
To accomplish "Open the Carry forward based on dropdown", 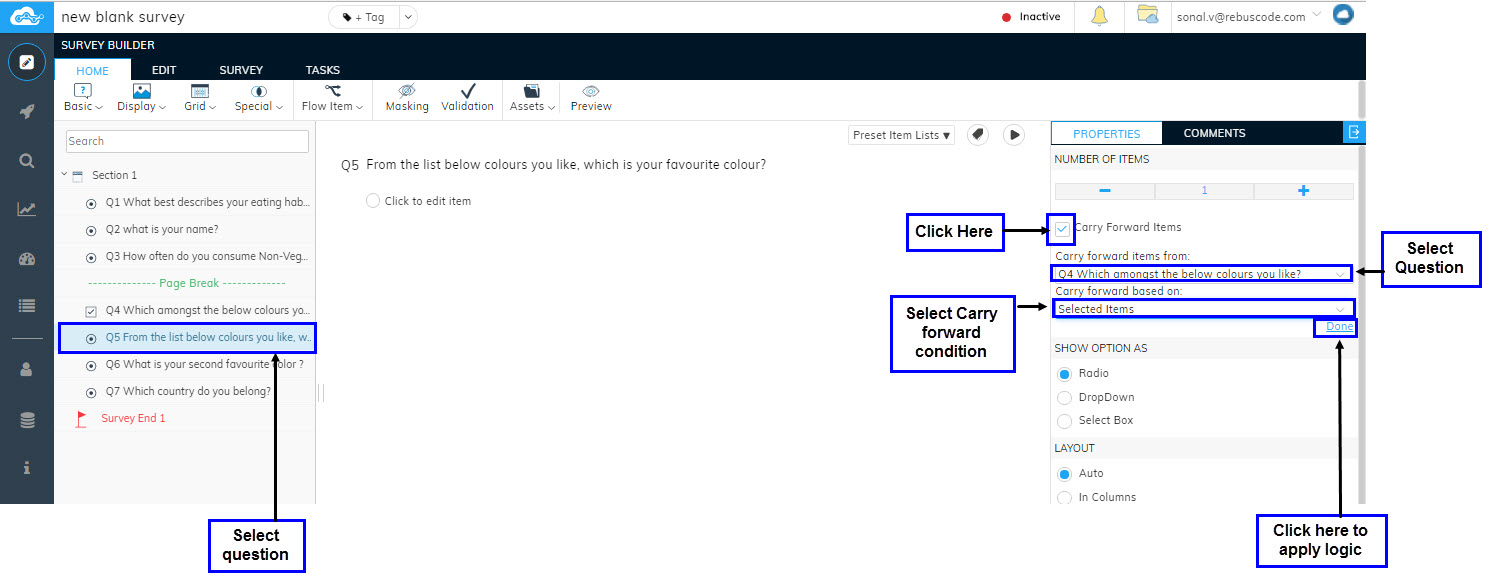I will coord(1202,309).
